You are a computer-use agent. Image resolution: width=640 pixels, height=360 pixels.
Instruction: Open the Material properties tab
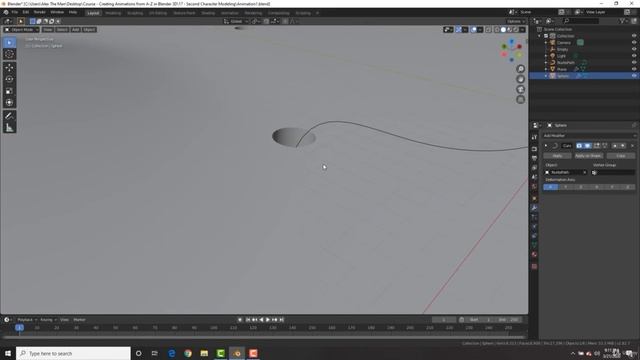[534, 254]
